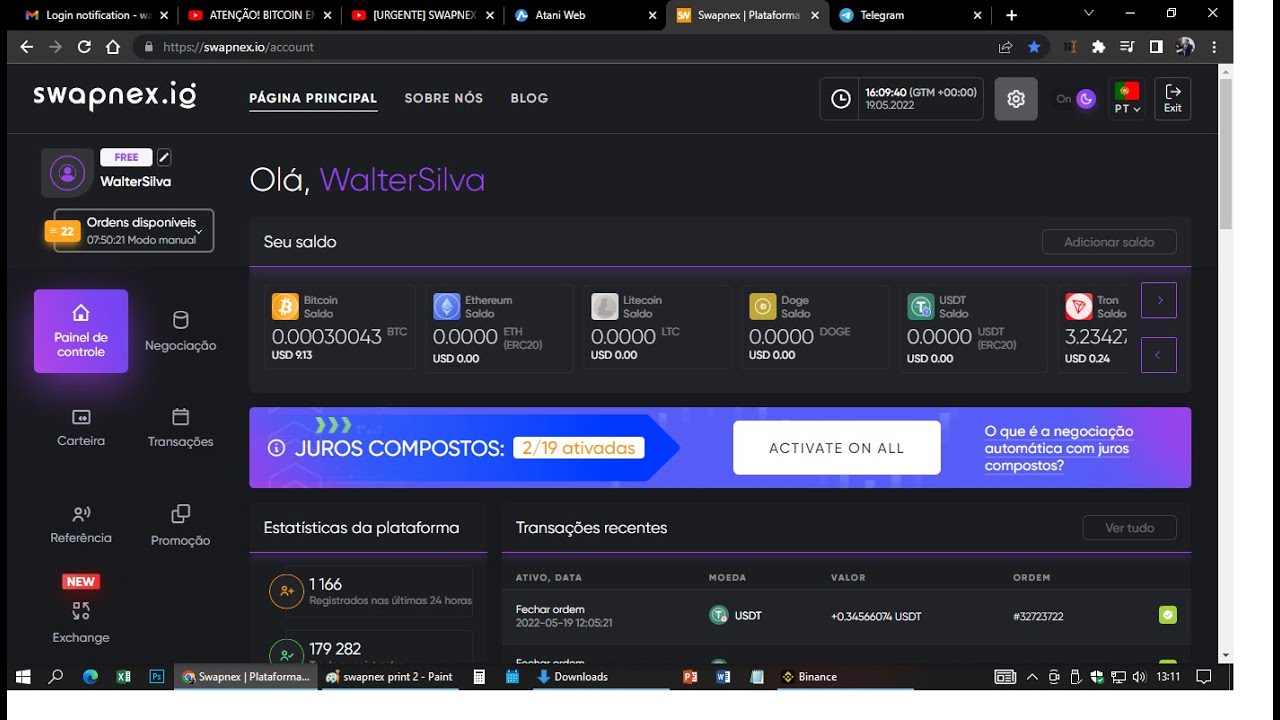Click the clock icon beside the time

[841, 99]
